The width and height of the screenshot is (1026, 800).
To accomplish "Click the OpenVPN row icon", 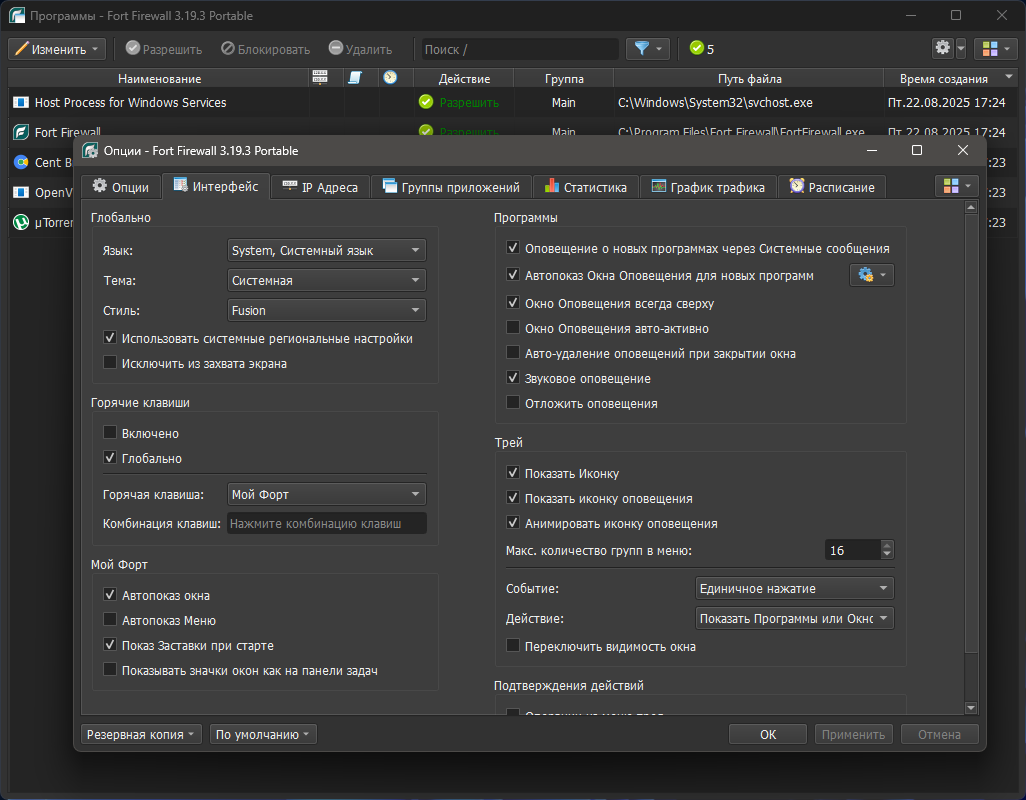I will coord(21,192).
